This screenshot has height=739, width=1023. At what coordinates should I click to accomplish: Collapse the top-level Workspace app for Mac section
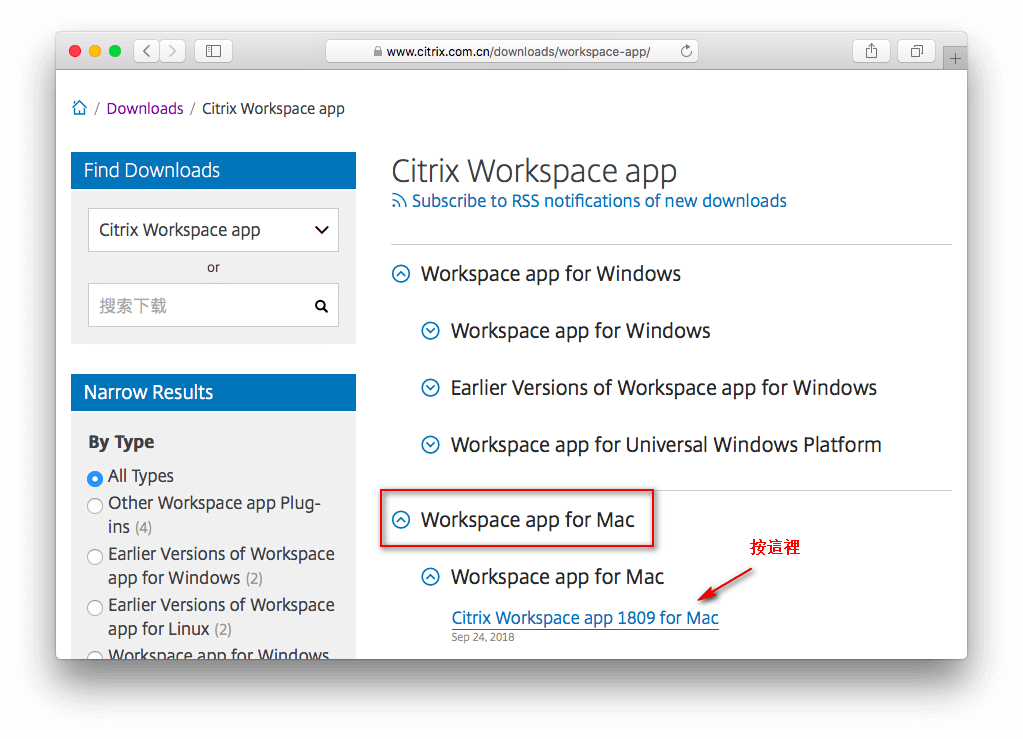[x=401, y=520]
